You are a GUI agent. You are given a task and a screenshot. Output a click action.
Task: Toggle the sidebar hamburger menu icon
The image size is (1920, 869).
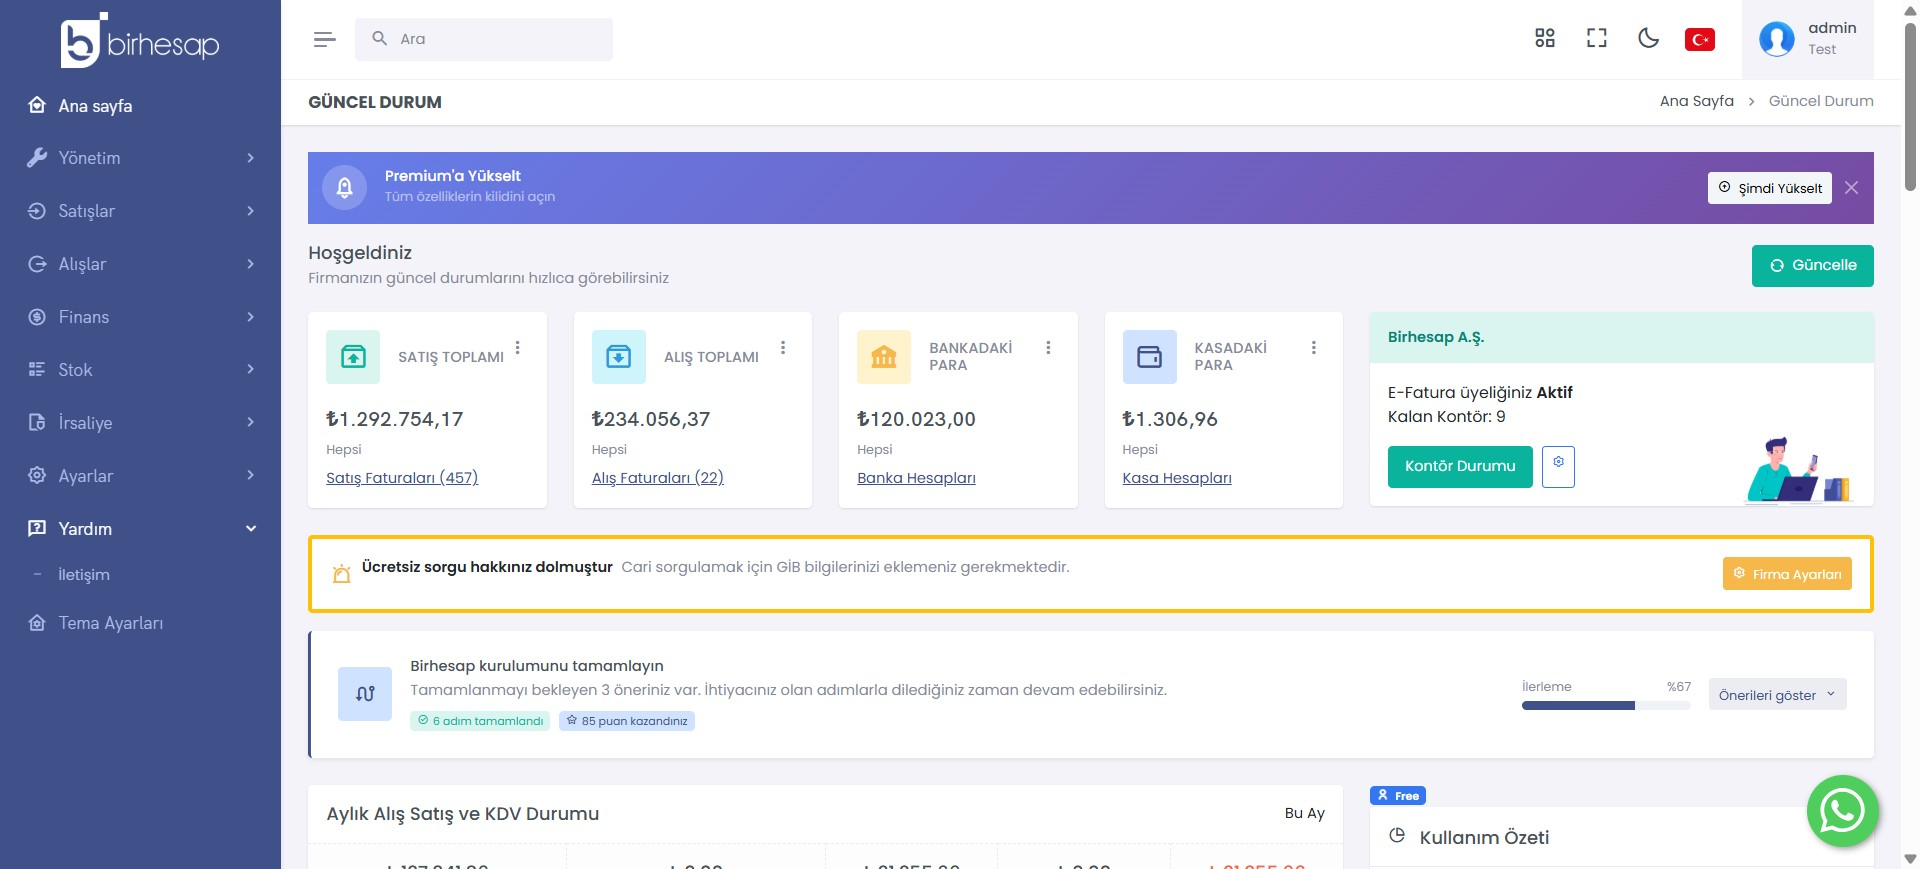click(x=324, y=39)
